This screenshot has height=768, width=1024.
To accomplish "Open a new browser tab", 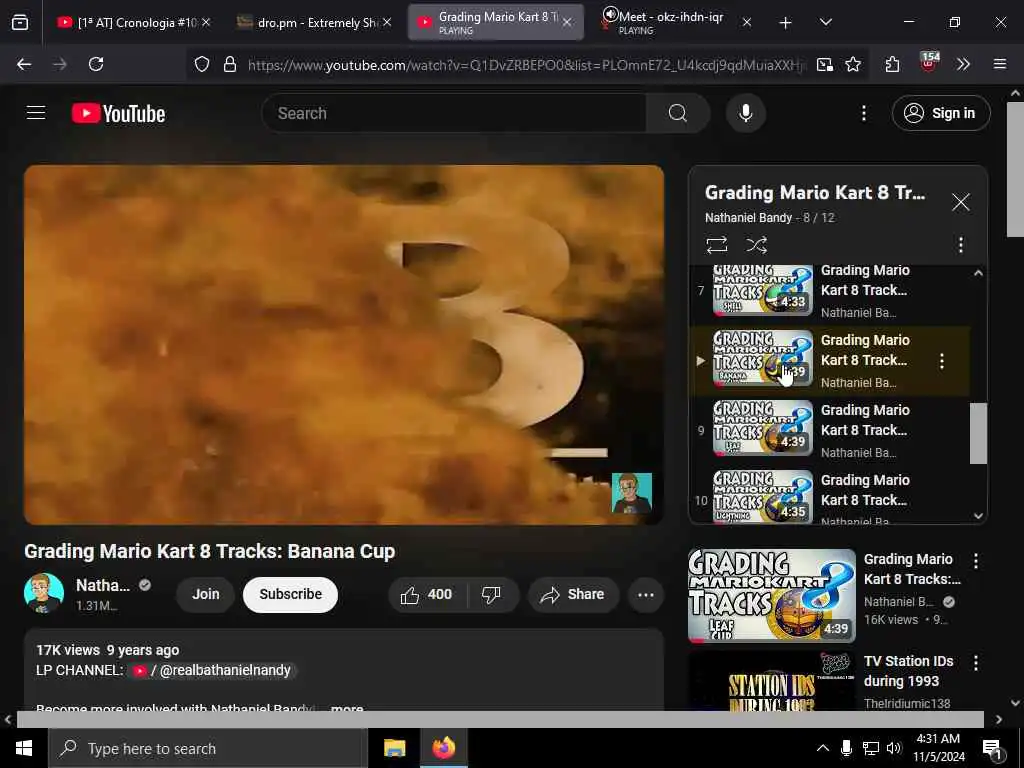I will pyautogui.click(x=785, y=23).
